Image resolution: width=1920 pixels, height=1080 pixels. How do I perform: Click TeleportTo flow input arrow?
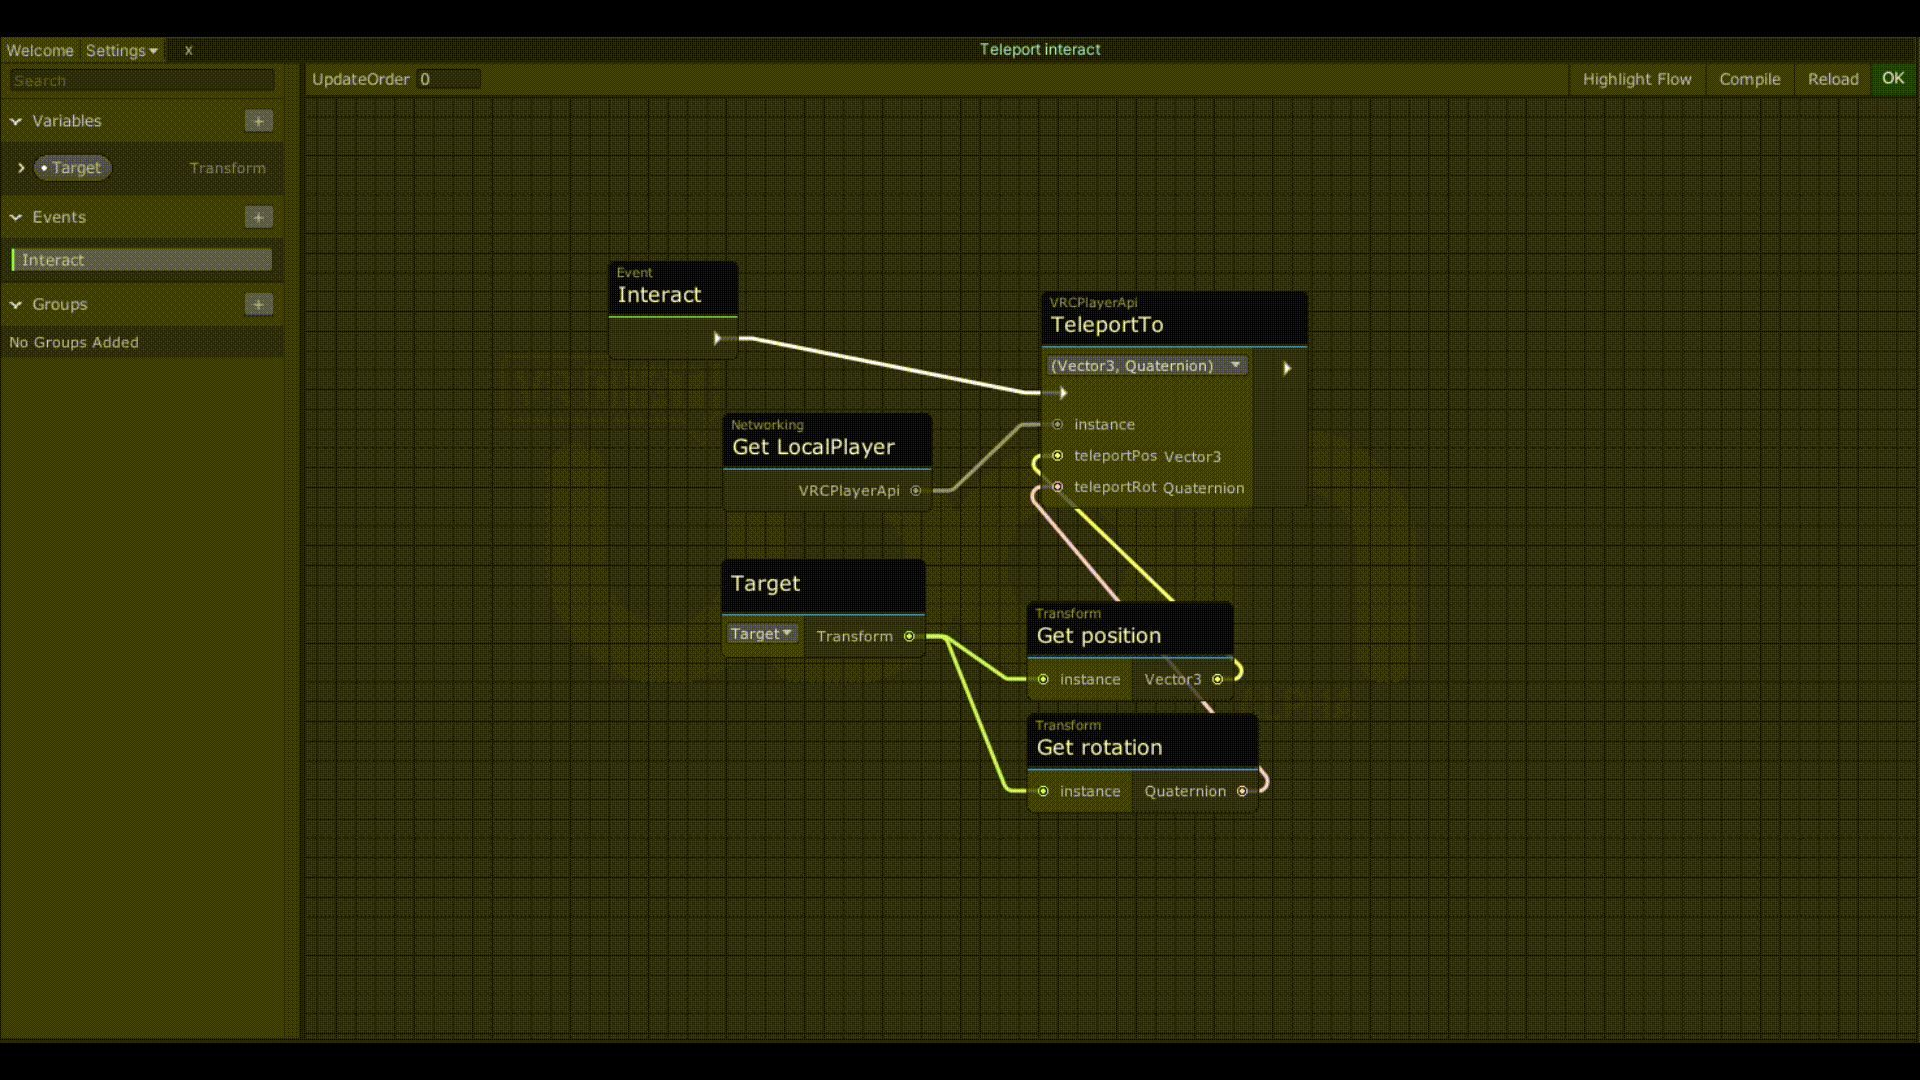[x=1063, y=393]
